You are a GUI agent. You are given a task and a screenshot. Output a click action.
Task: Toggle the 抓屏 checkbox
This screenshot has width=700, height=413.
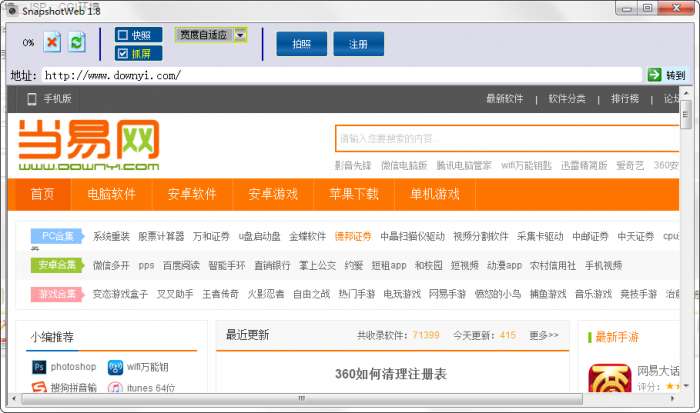[123, 54]
